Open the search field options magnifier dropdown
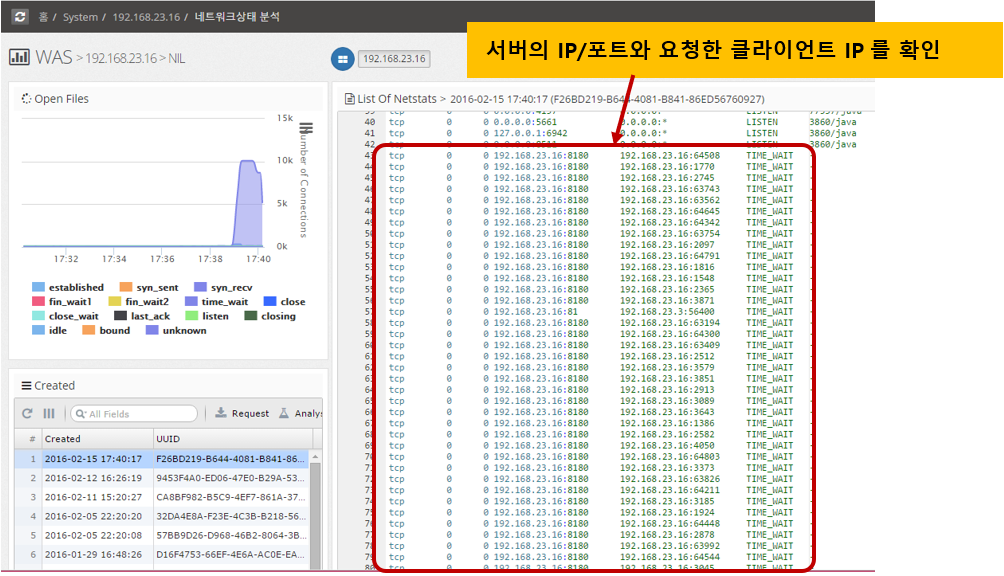The height and width of the screenshot is (576, 1004). 81,414
